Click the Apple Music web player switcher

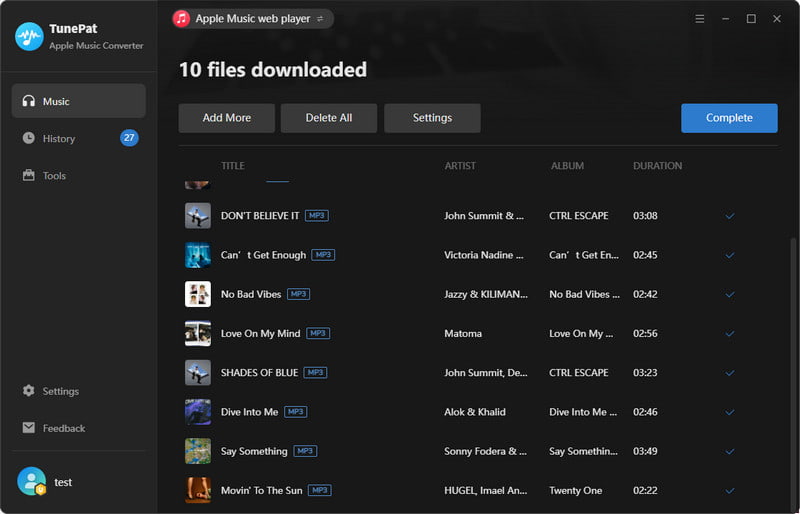point(253,19)
